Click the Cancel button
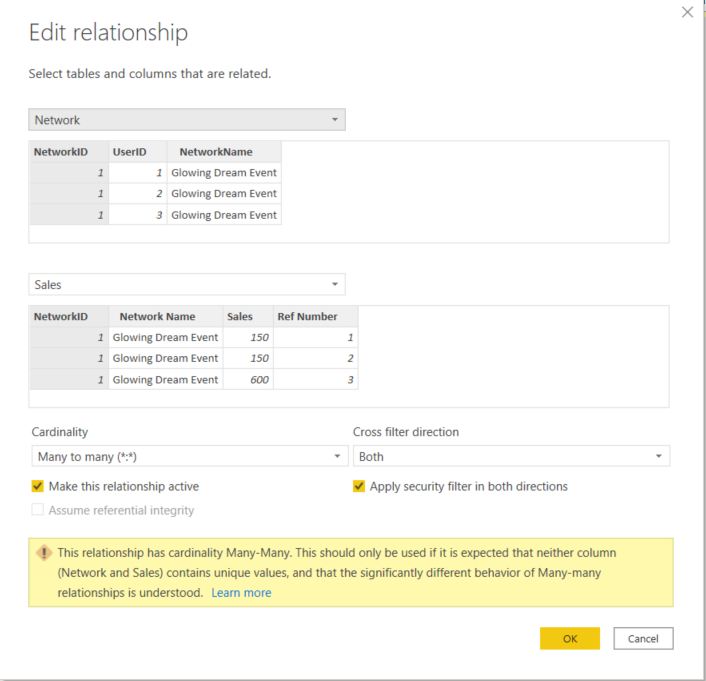The image size is (706, 681). tap(643, 639)
